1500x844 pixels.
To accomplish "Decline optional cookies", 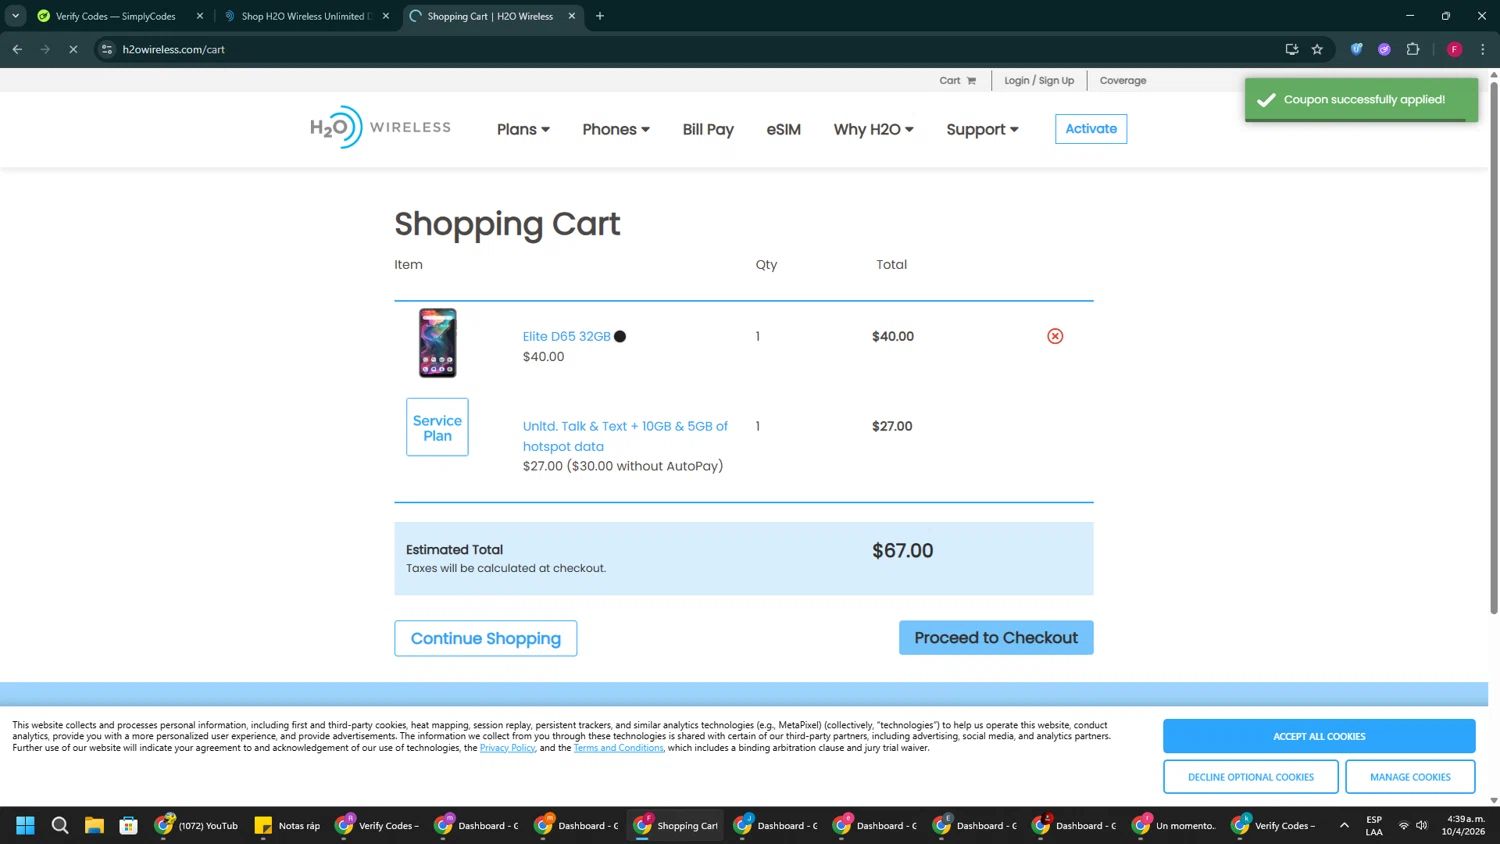I will click(1251, 777).
